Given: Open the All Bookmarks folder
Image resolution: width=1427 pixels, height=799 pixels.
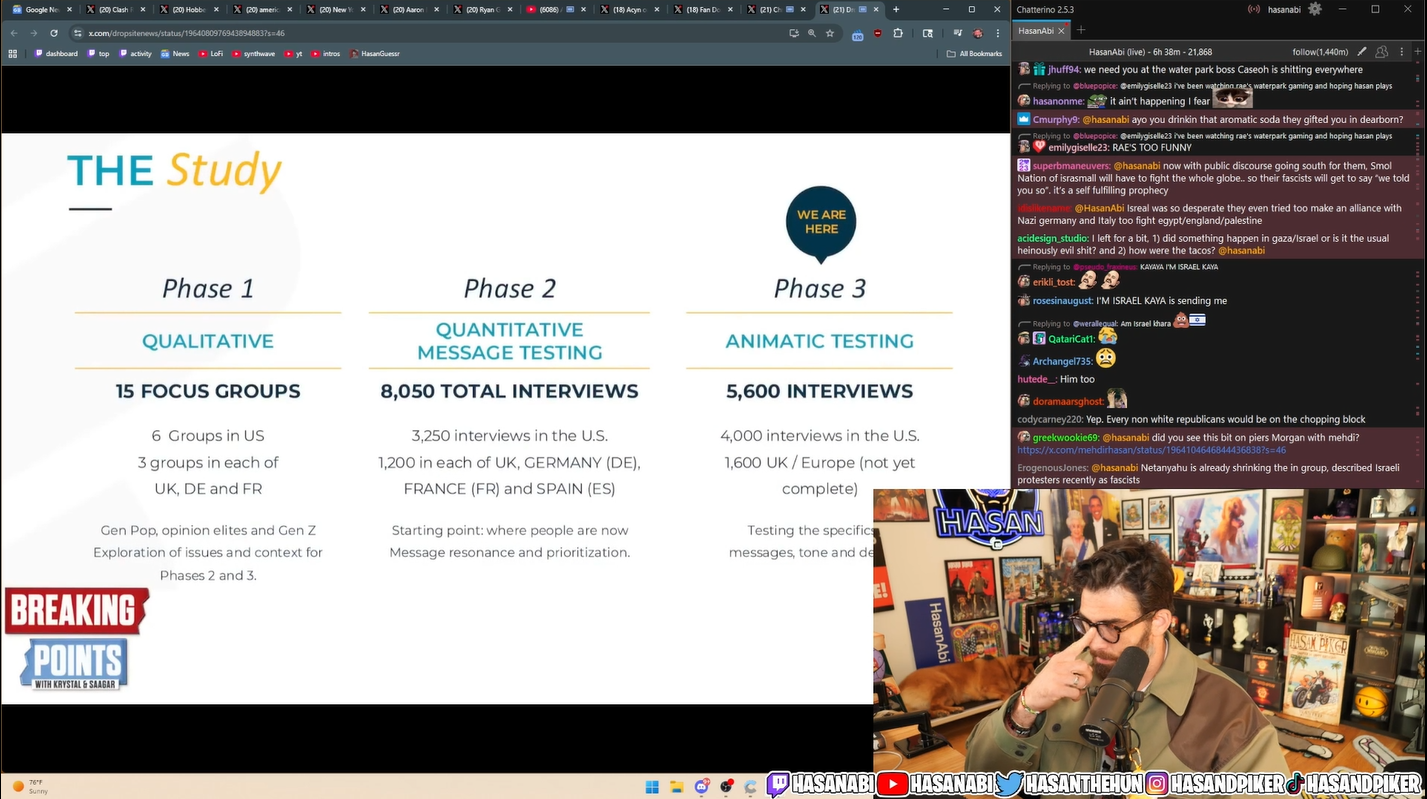Looking at the screenshot, I should (974, 54).
